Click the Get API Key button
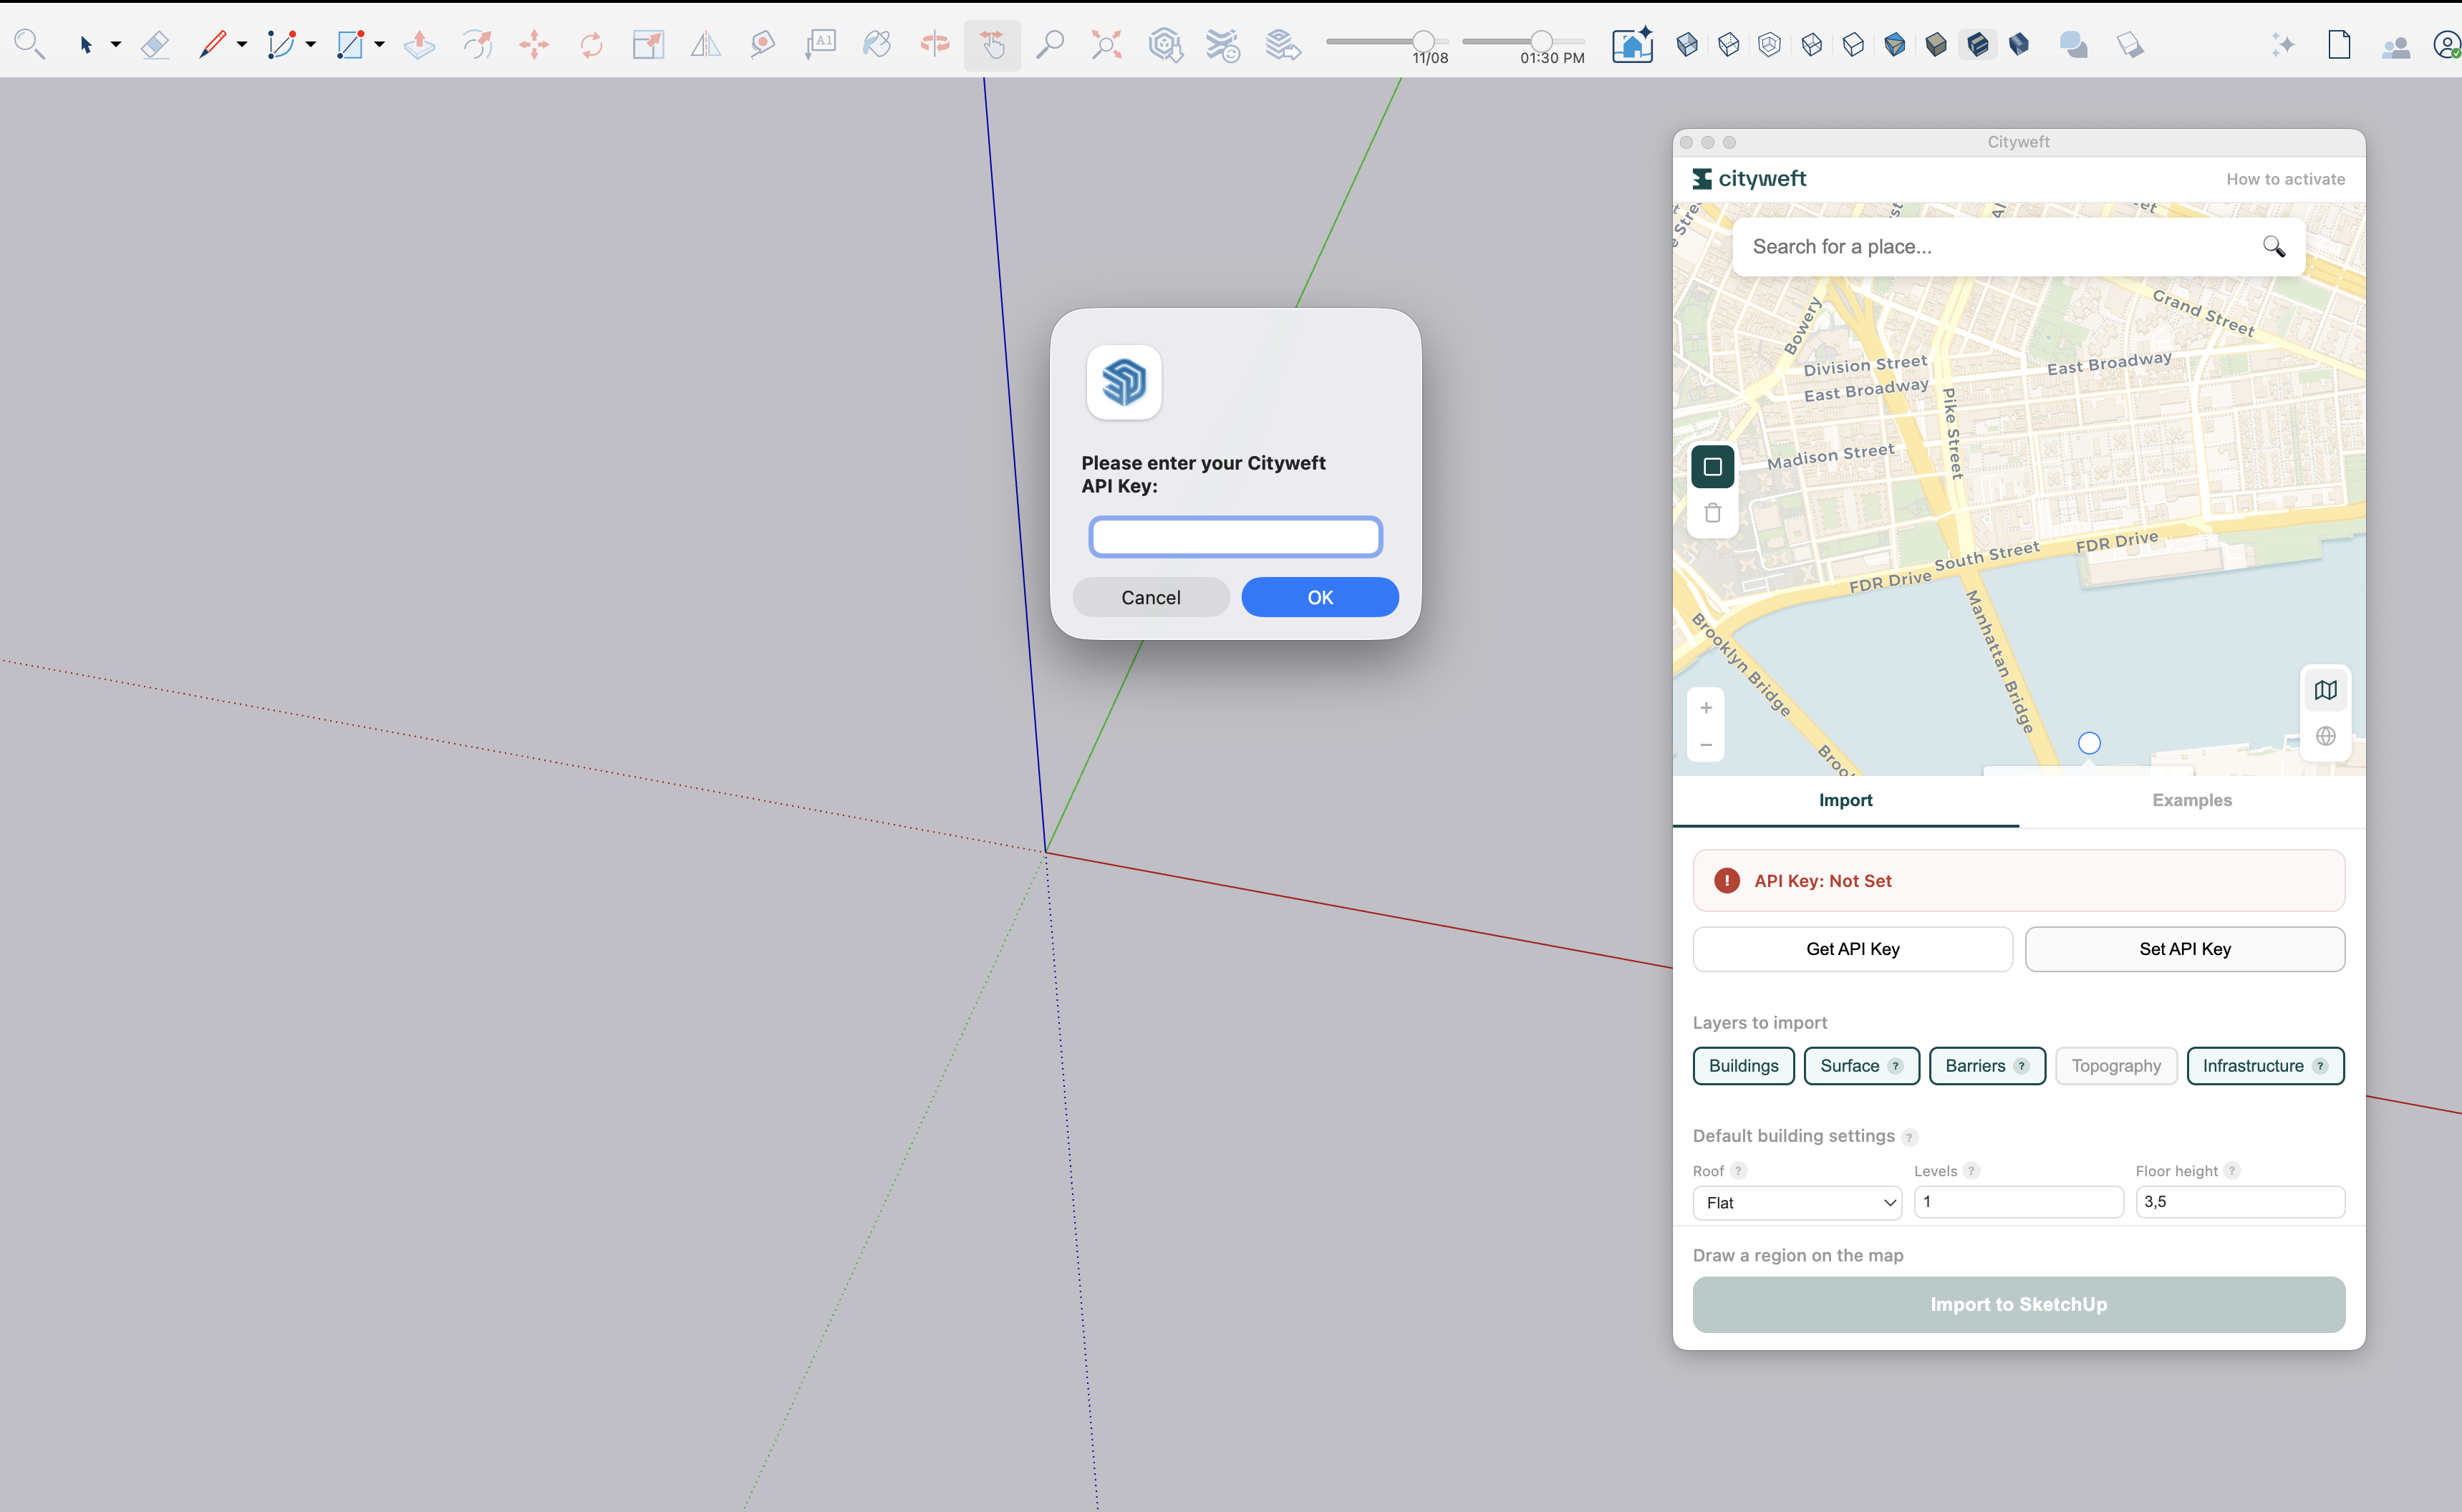Screen dimensions: 2462x1512 pos(1852,949)
